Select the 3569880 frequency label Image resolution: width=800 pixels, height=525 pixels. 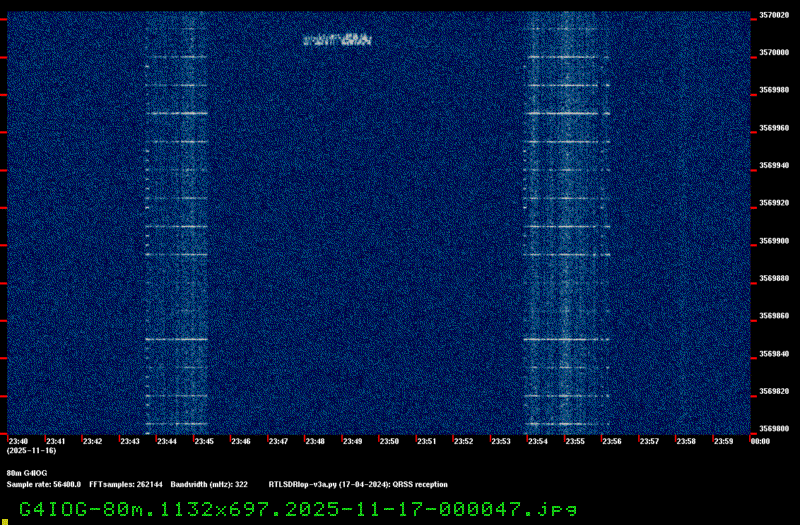pos(774,279)
